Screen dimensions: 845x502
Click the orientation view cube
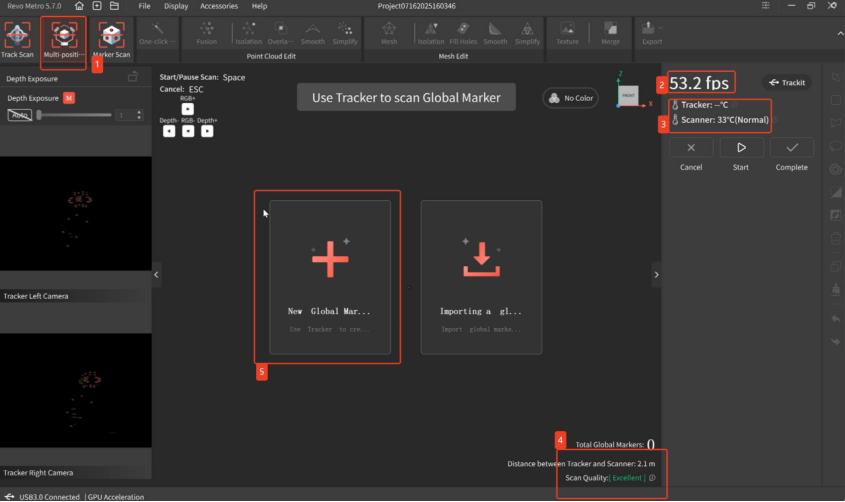pos(627,93)
